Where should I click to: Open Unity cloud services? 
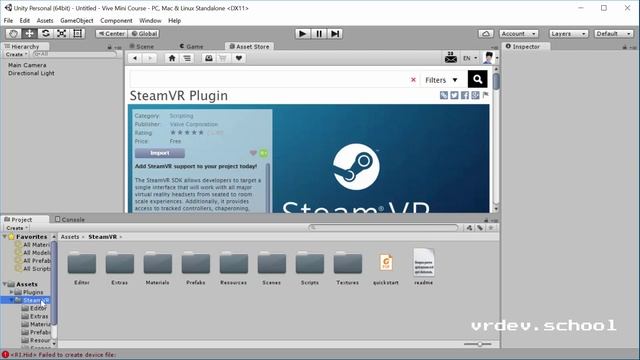pyautogui.click(x=486, y=33)
